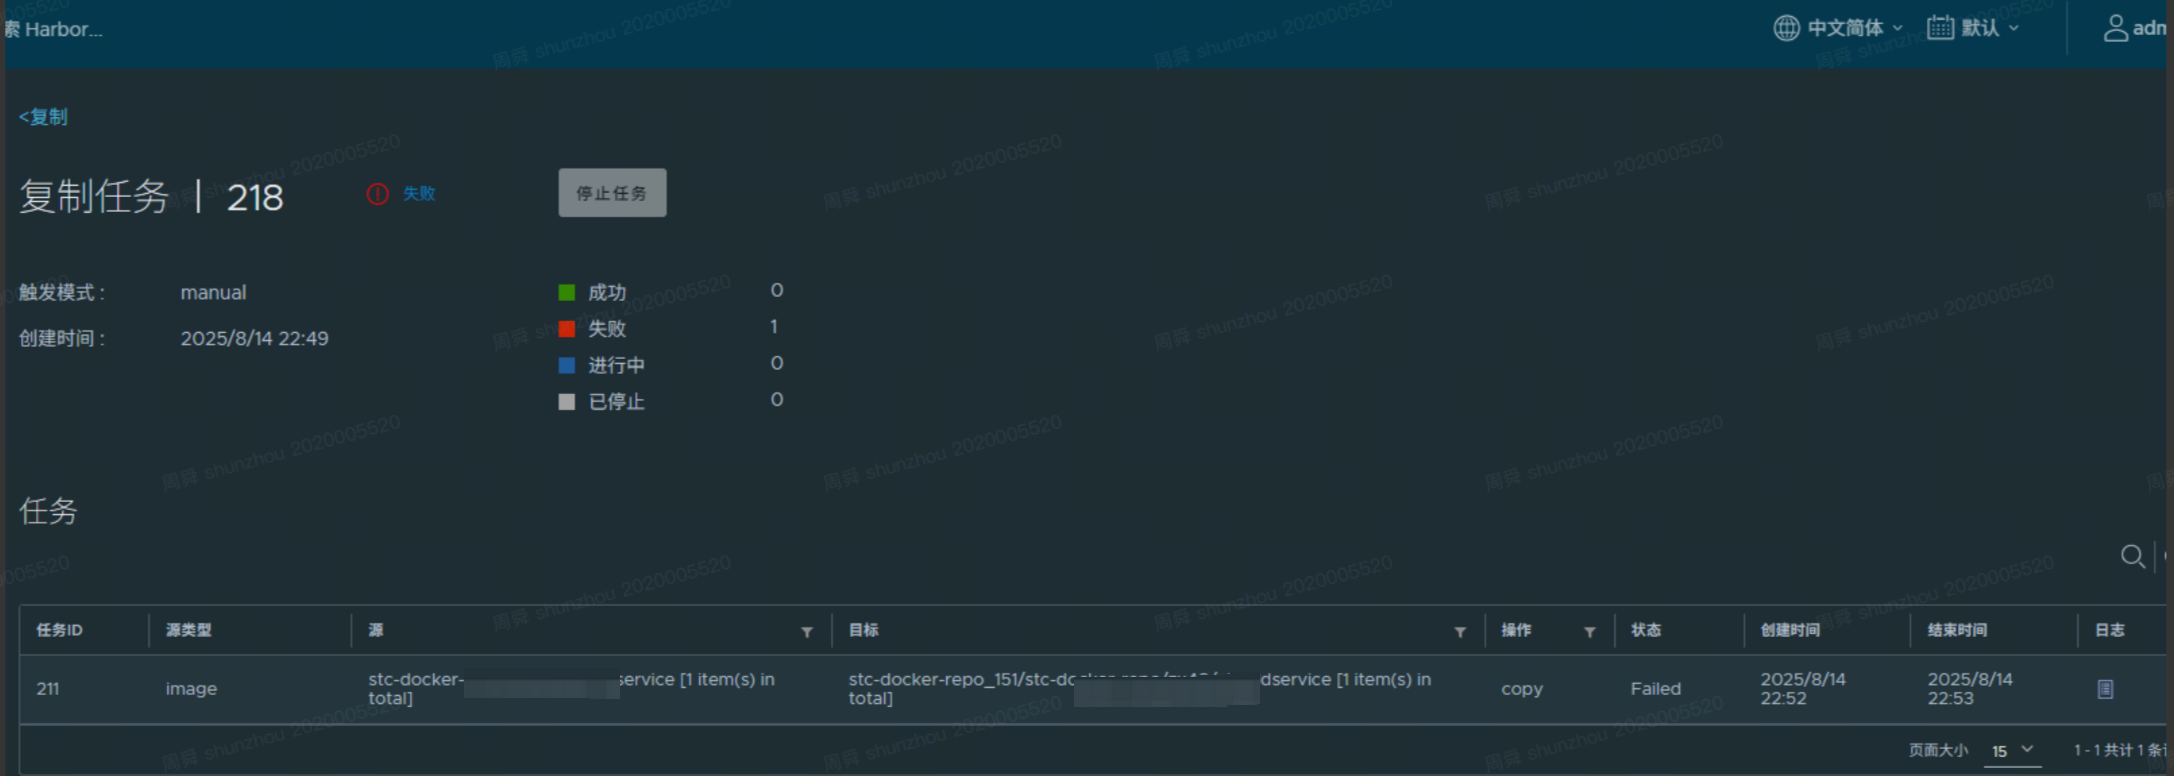This screenshot has height=776, width=2174.
Task: Click the globe language icon
Action: tap(1786, 28)
